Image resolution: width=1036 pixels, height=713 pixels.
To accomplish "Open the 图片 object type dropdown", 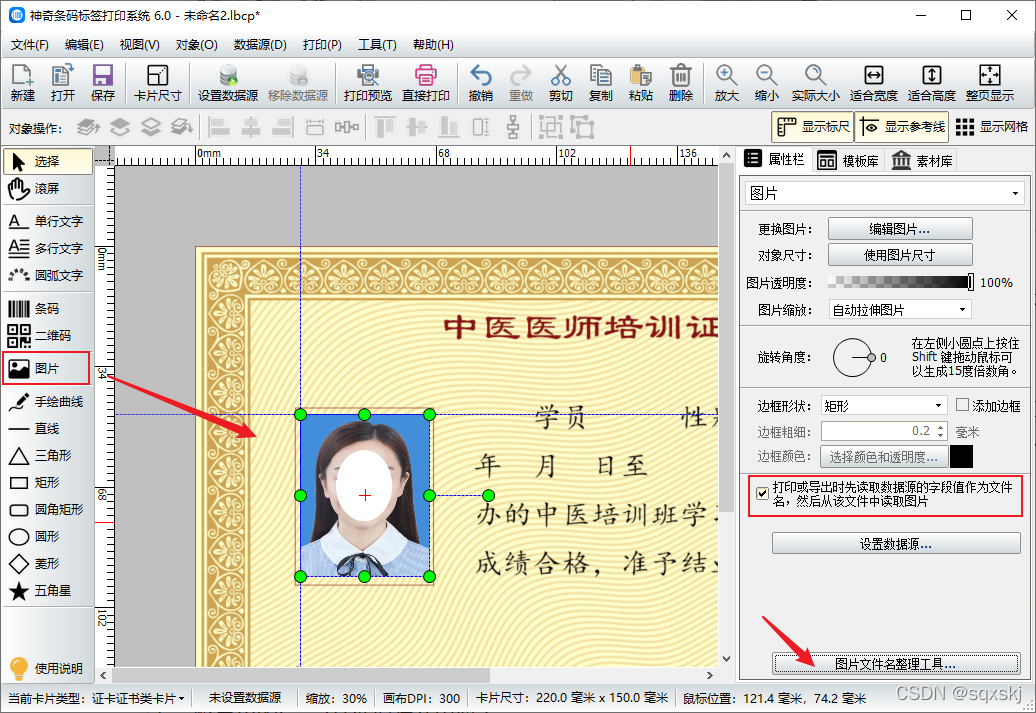I will click(884, 194).
